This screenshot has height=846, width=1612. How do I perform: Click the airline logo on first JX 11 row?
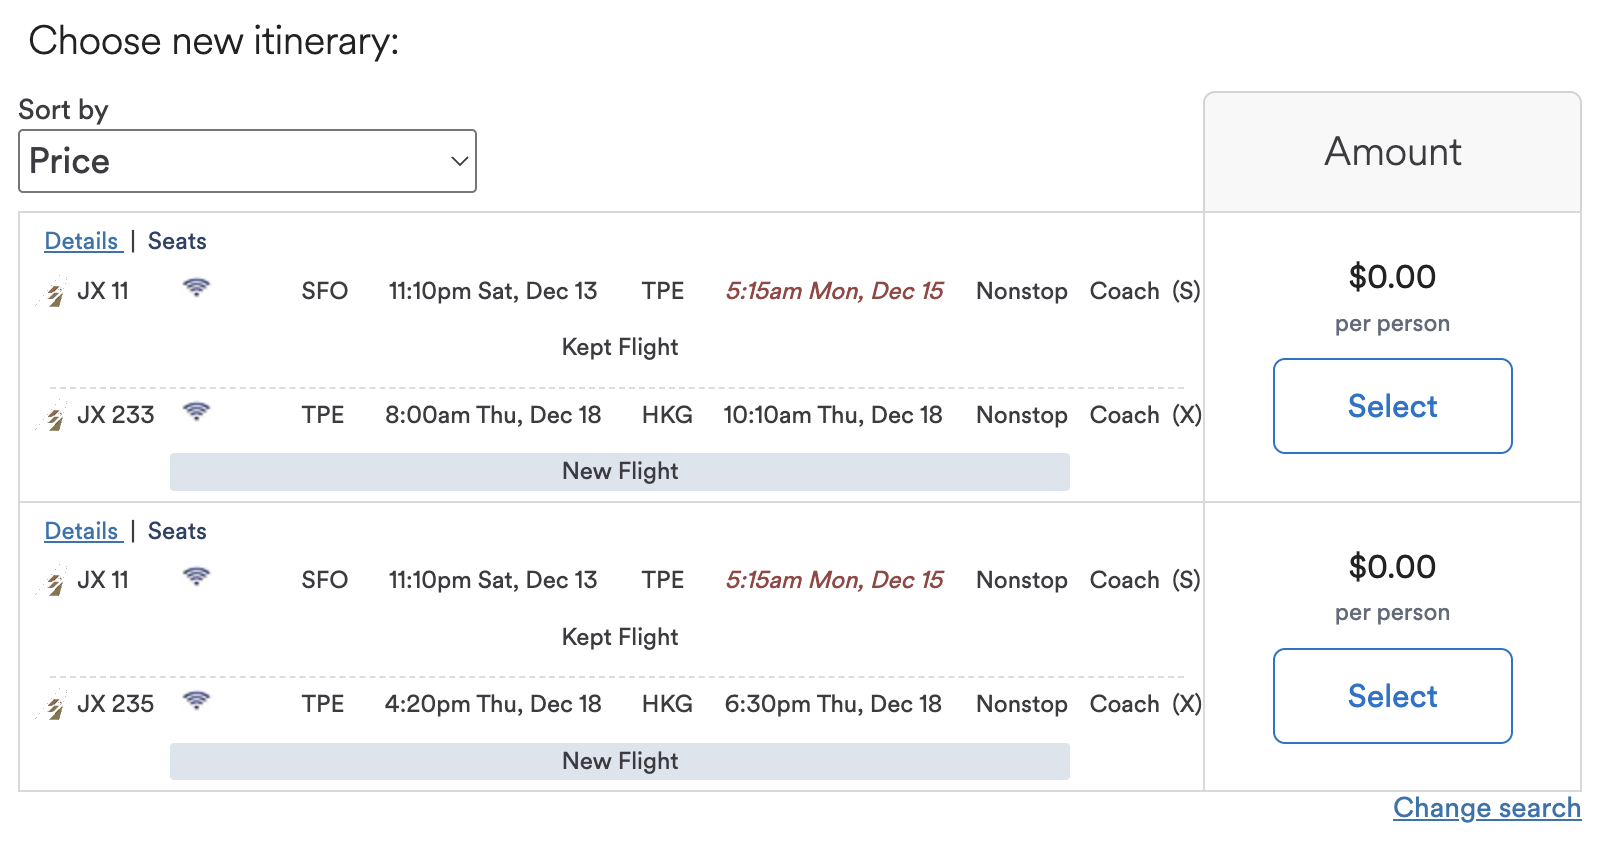coord(54,292)
